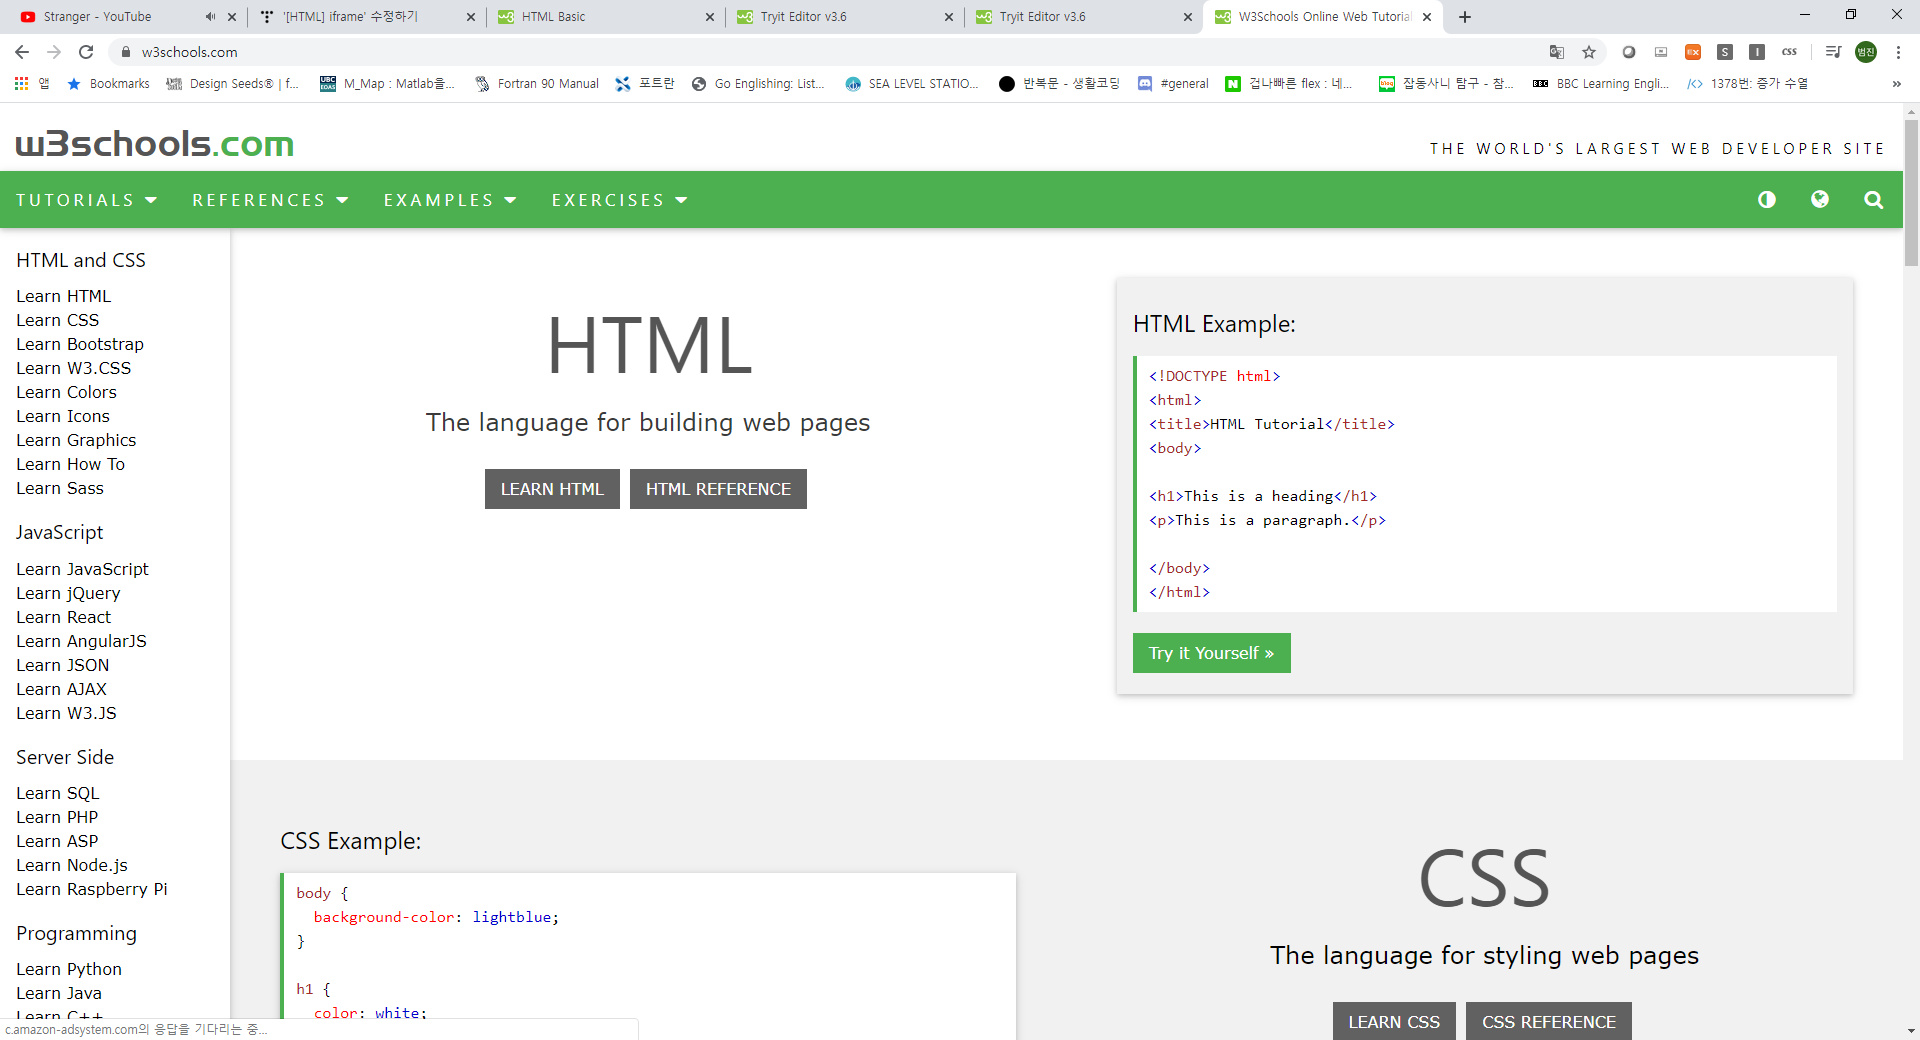This screenshot has height=1040, width=1920.
Task: Open Learn Python in the sidebar
Action: 69,969
